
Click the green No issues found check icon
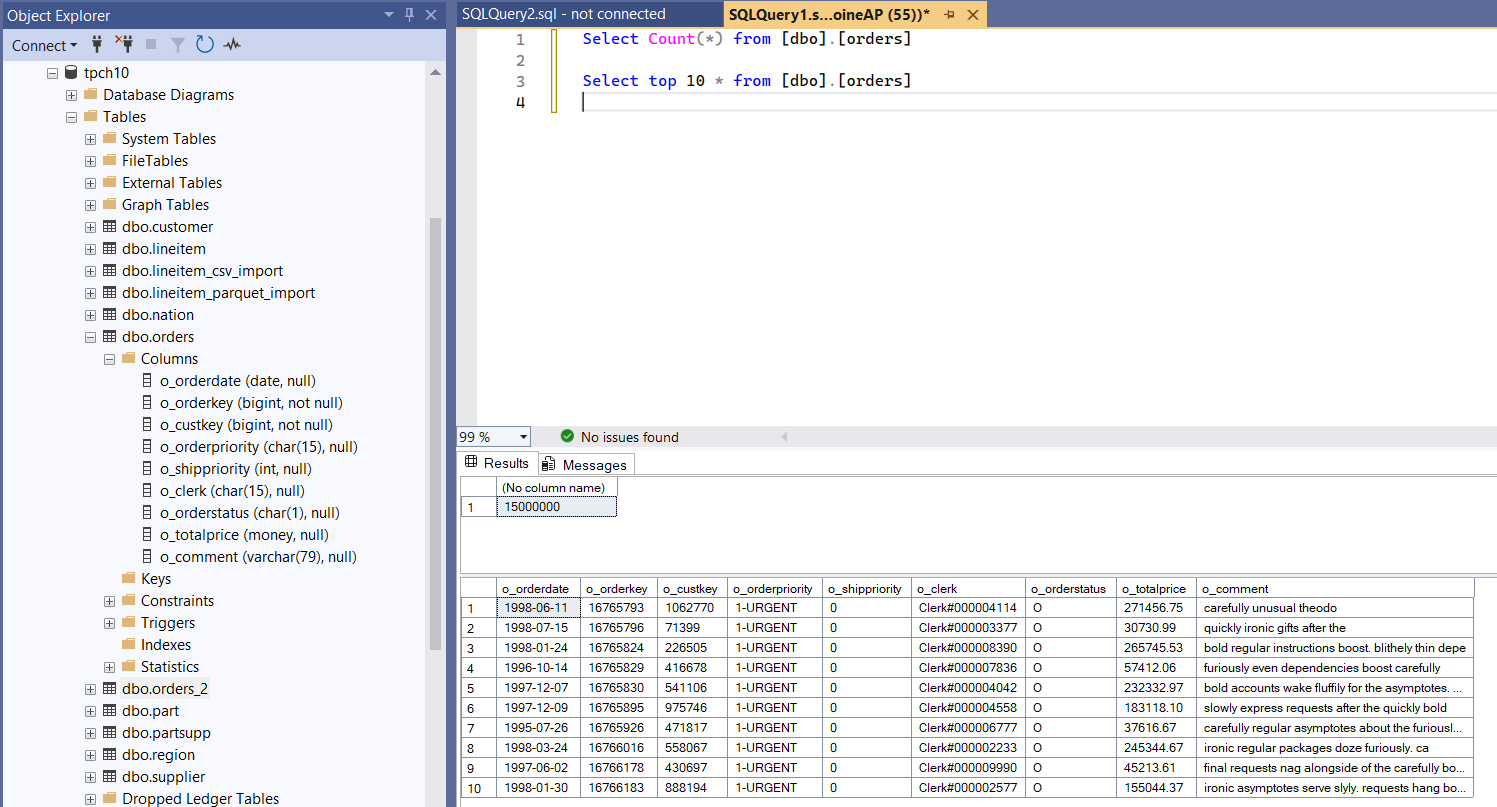point(568,437)
